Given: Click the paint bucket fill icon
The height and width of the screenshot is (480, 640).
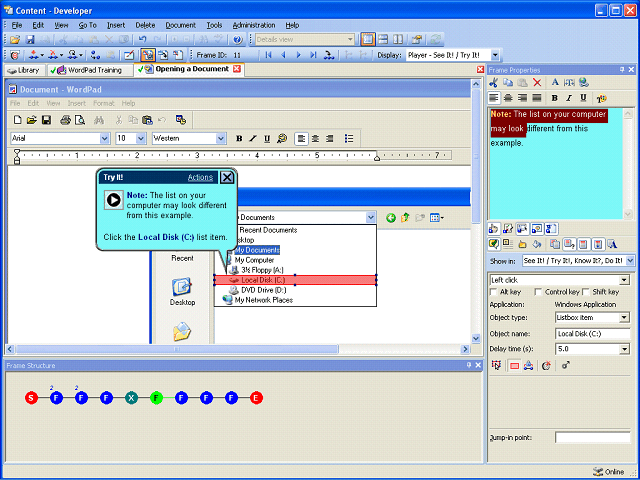Looking at the screenshot, I should [x=537, y=244].
